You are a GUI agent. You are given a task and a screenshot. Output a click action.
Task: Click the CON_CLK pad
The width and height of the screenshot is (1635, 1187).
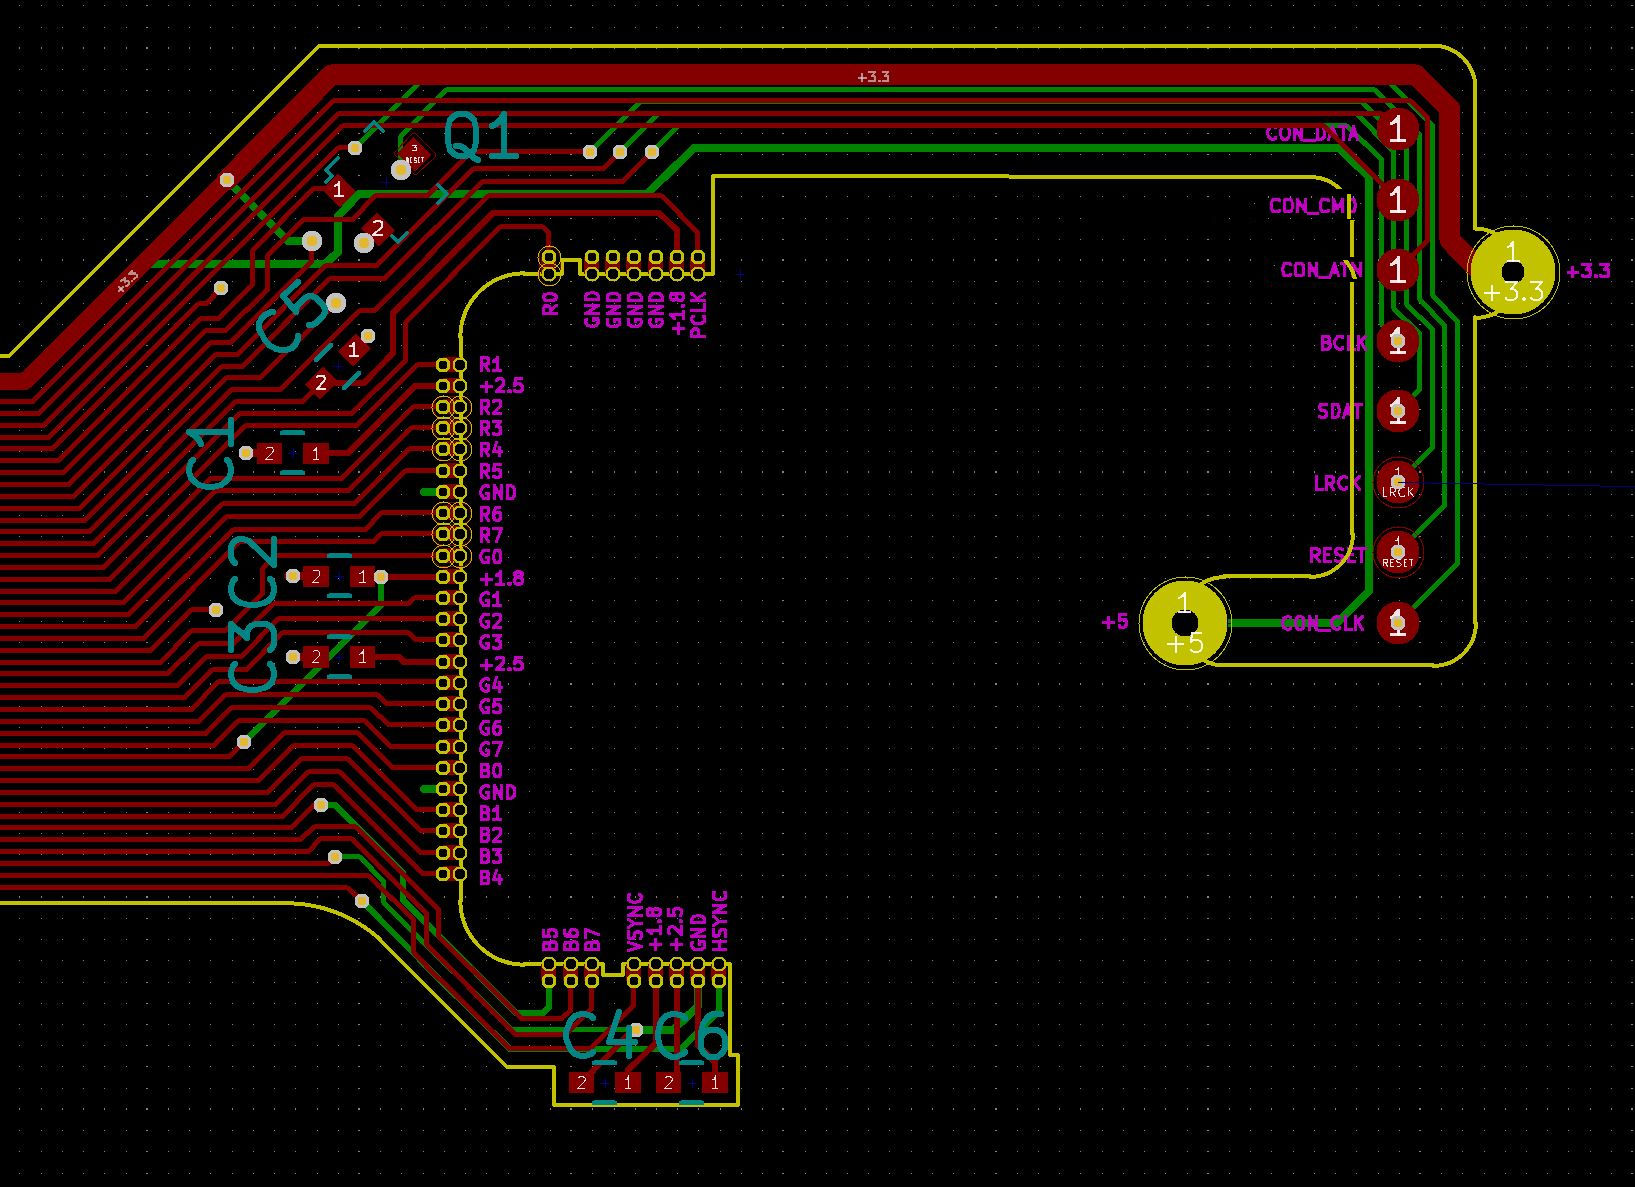(1397, 623)
